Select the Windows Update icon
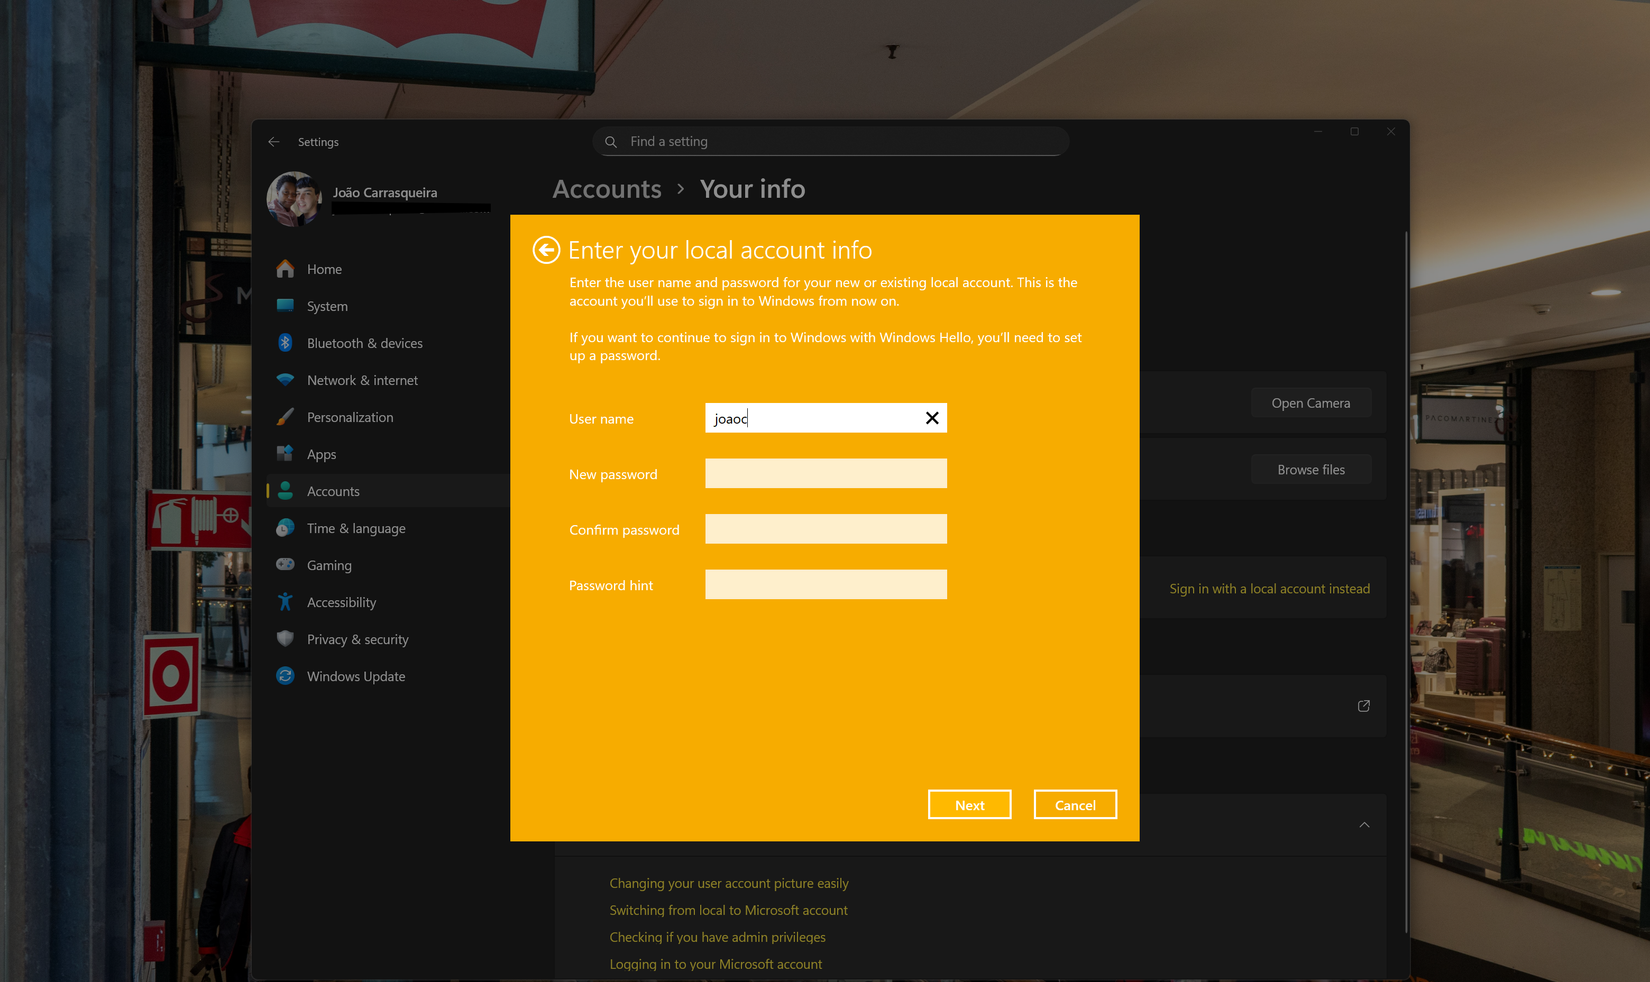This screenshot has height=982, width=1650. tap(286, 676)
